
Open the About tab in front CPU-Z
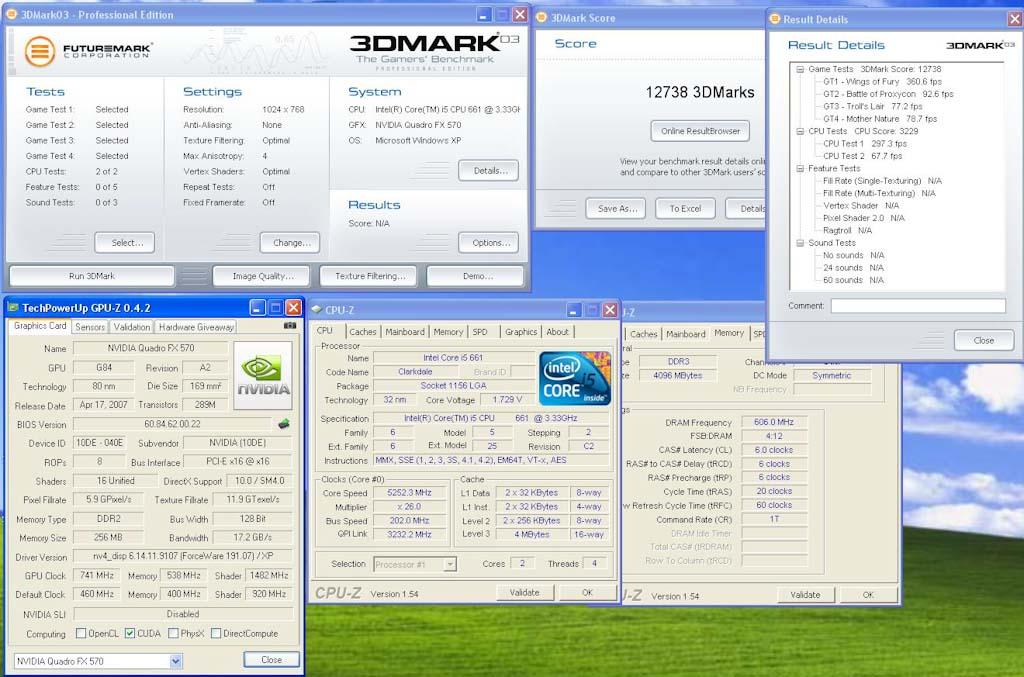point(557,332)
